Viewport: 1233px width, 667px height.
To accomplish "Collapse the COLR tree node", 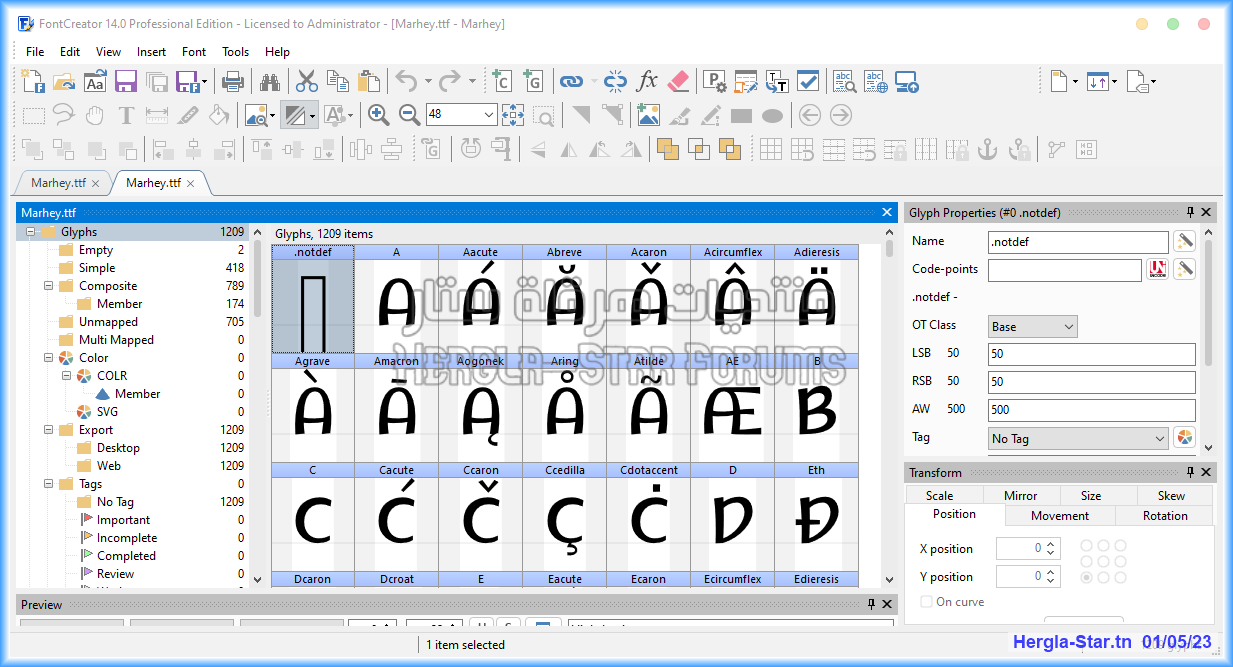I will click(66, 376).
